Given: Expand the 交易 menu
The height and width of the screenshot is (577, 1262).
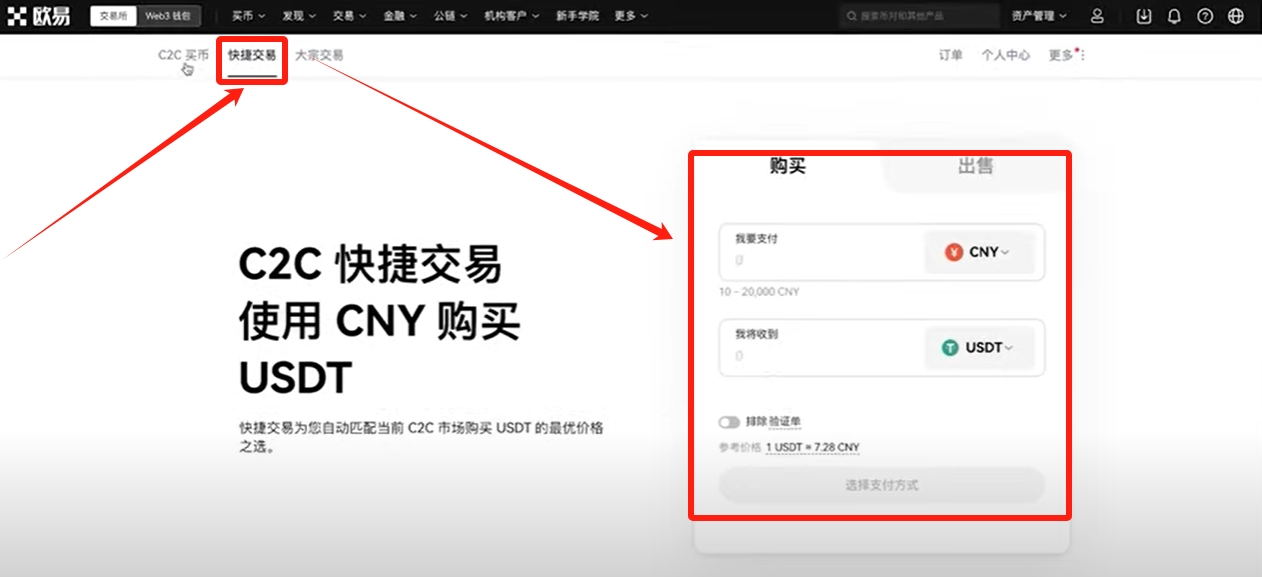Looking at the screenshot, I should pyautogui.click(x=349, y=16).
